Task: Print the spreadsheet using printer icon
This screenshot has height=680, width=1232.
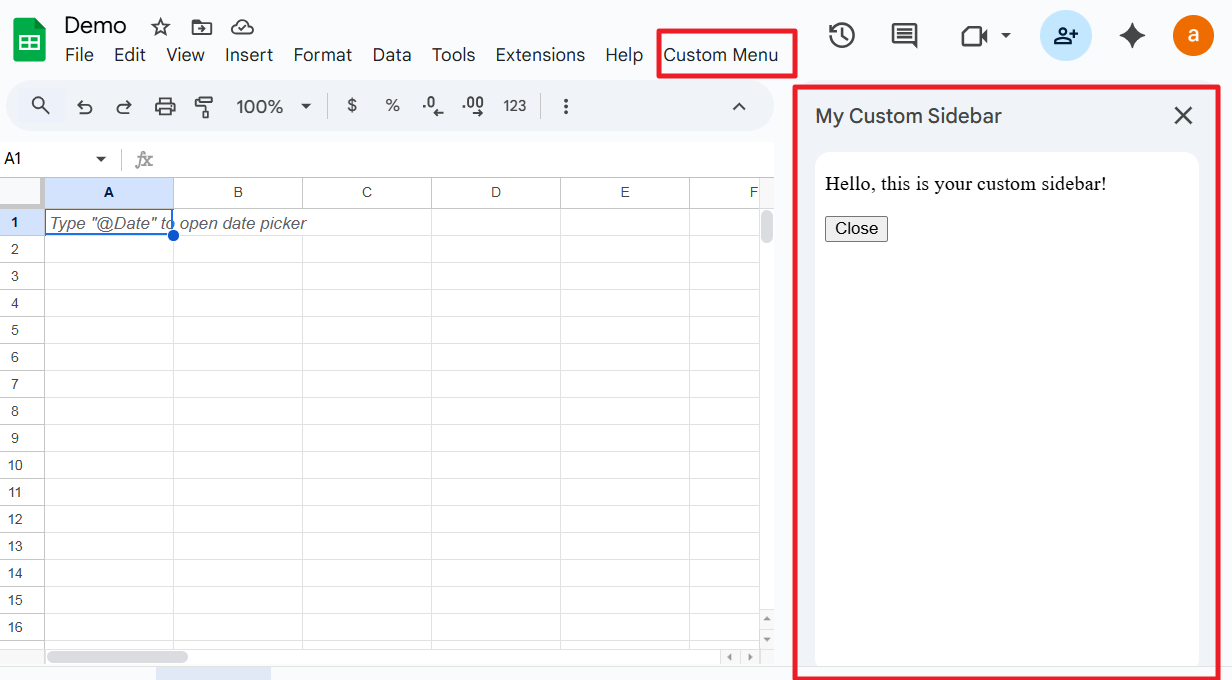Action: point(165,107)
